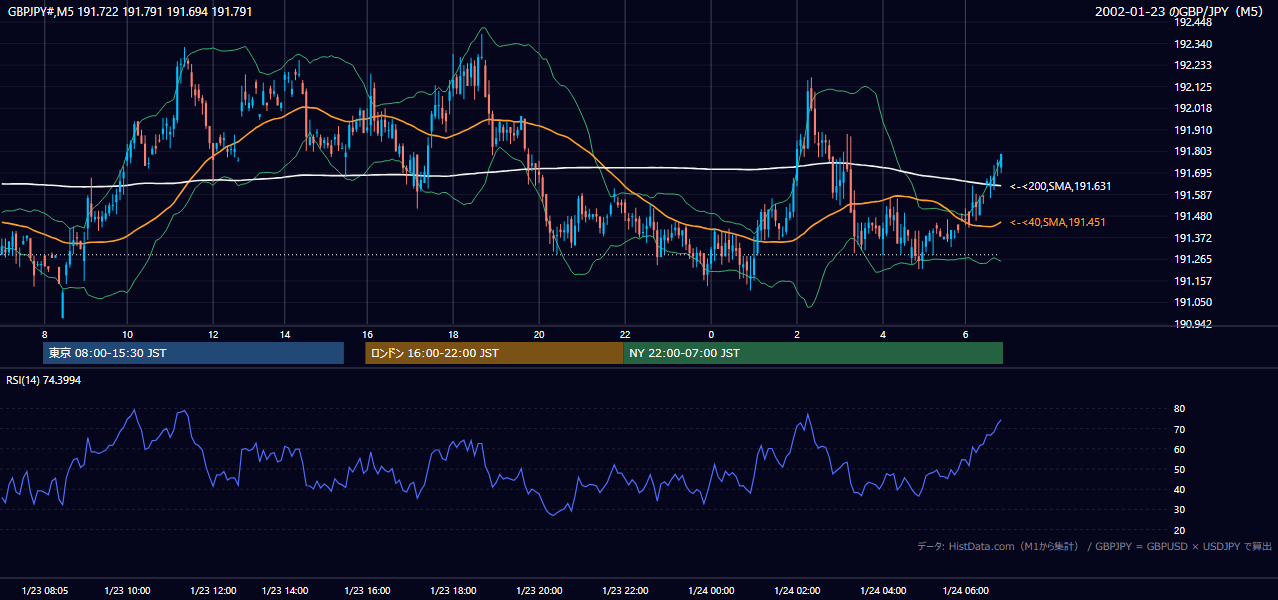Viewport: 1278px width, 600px height.
Task: Click price axis value 191.587
Action: click(1193, 195)
